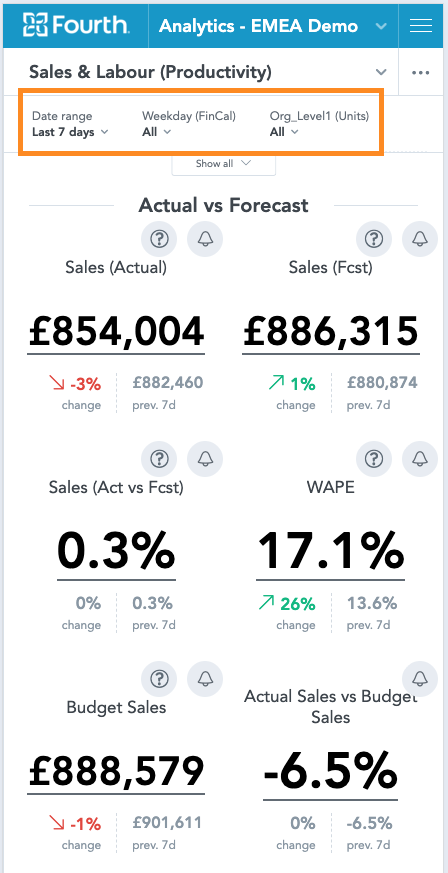
Task: Open help for WAPE metric
Action: tap(374, 459)
